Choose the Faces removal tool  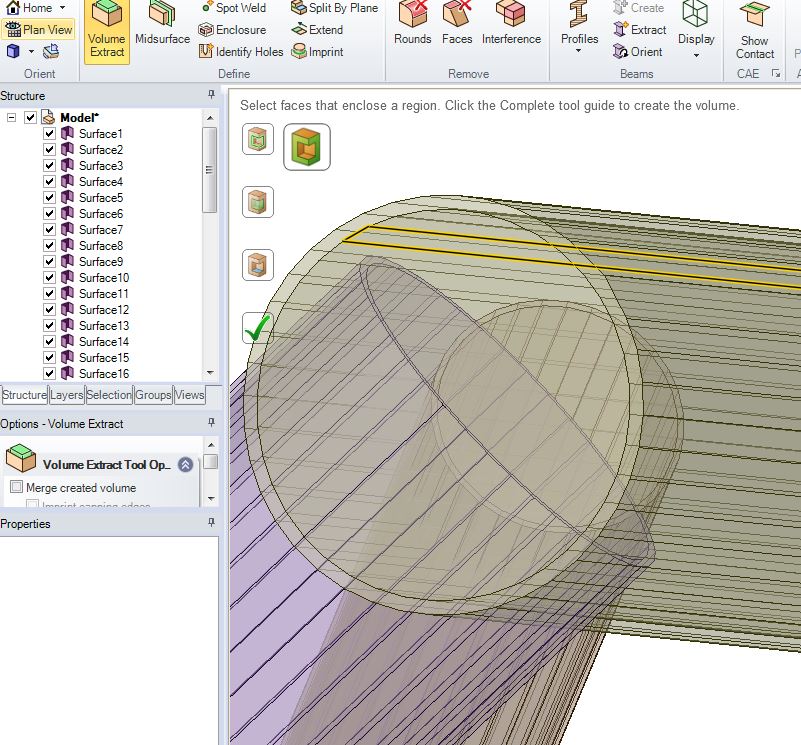pos(457,26)
